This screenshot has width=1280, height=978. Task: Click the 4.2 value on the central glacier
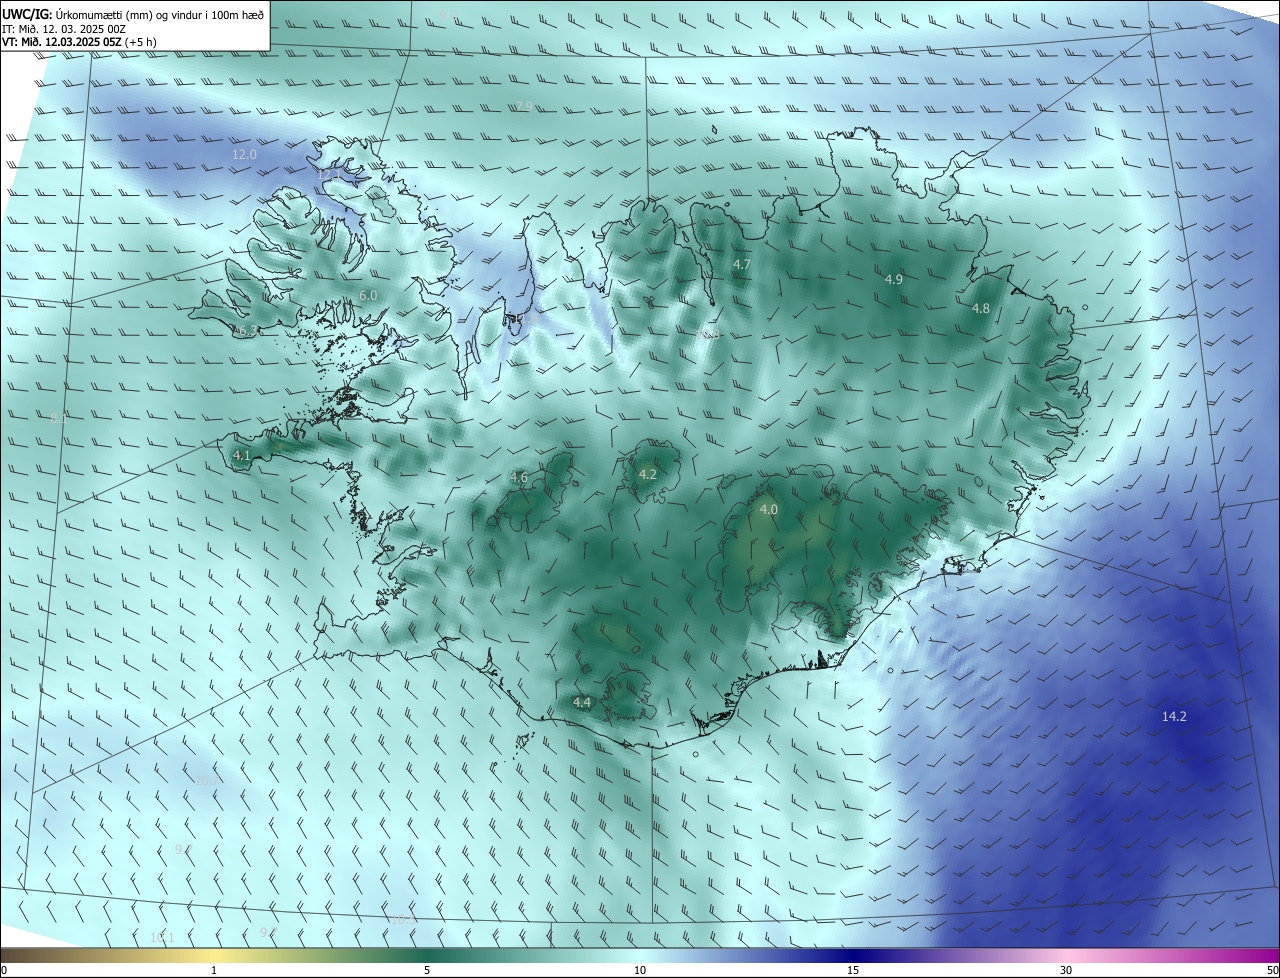[x=647, y=474]
